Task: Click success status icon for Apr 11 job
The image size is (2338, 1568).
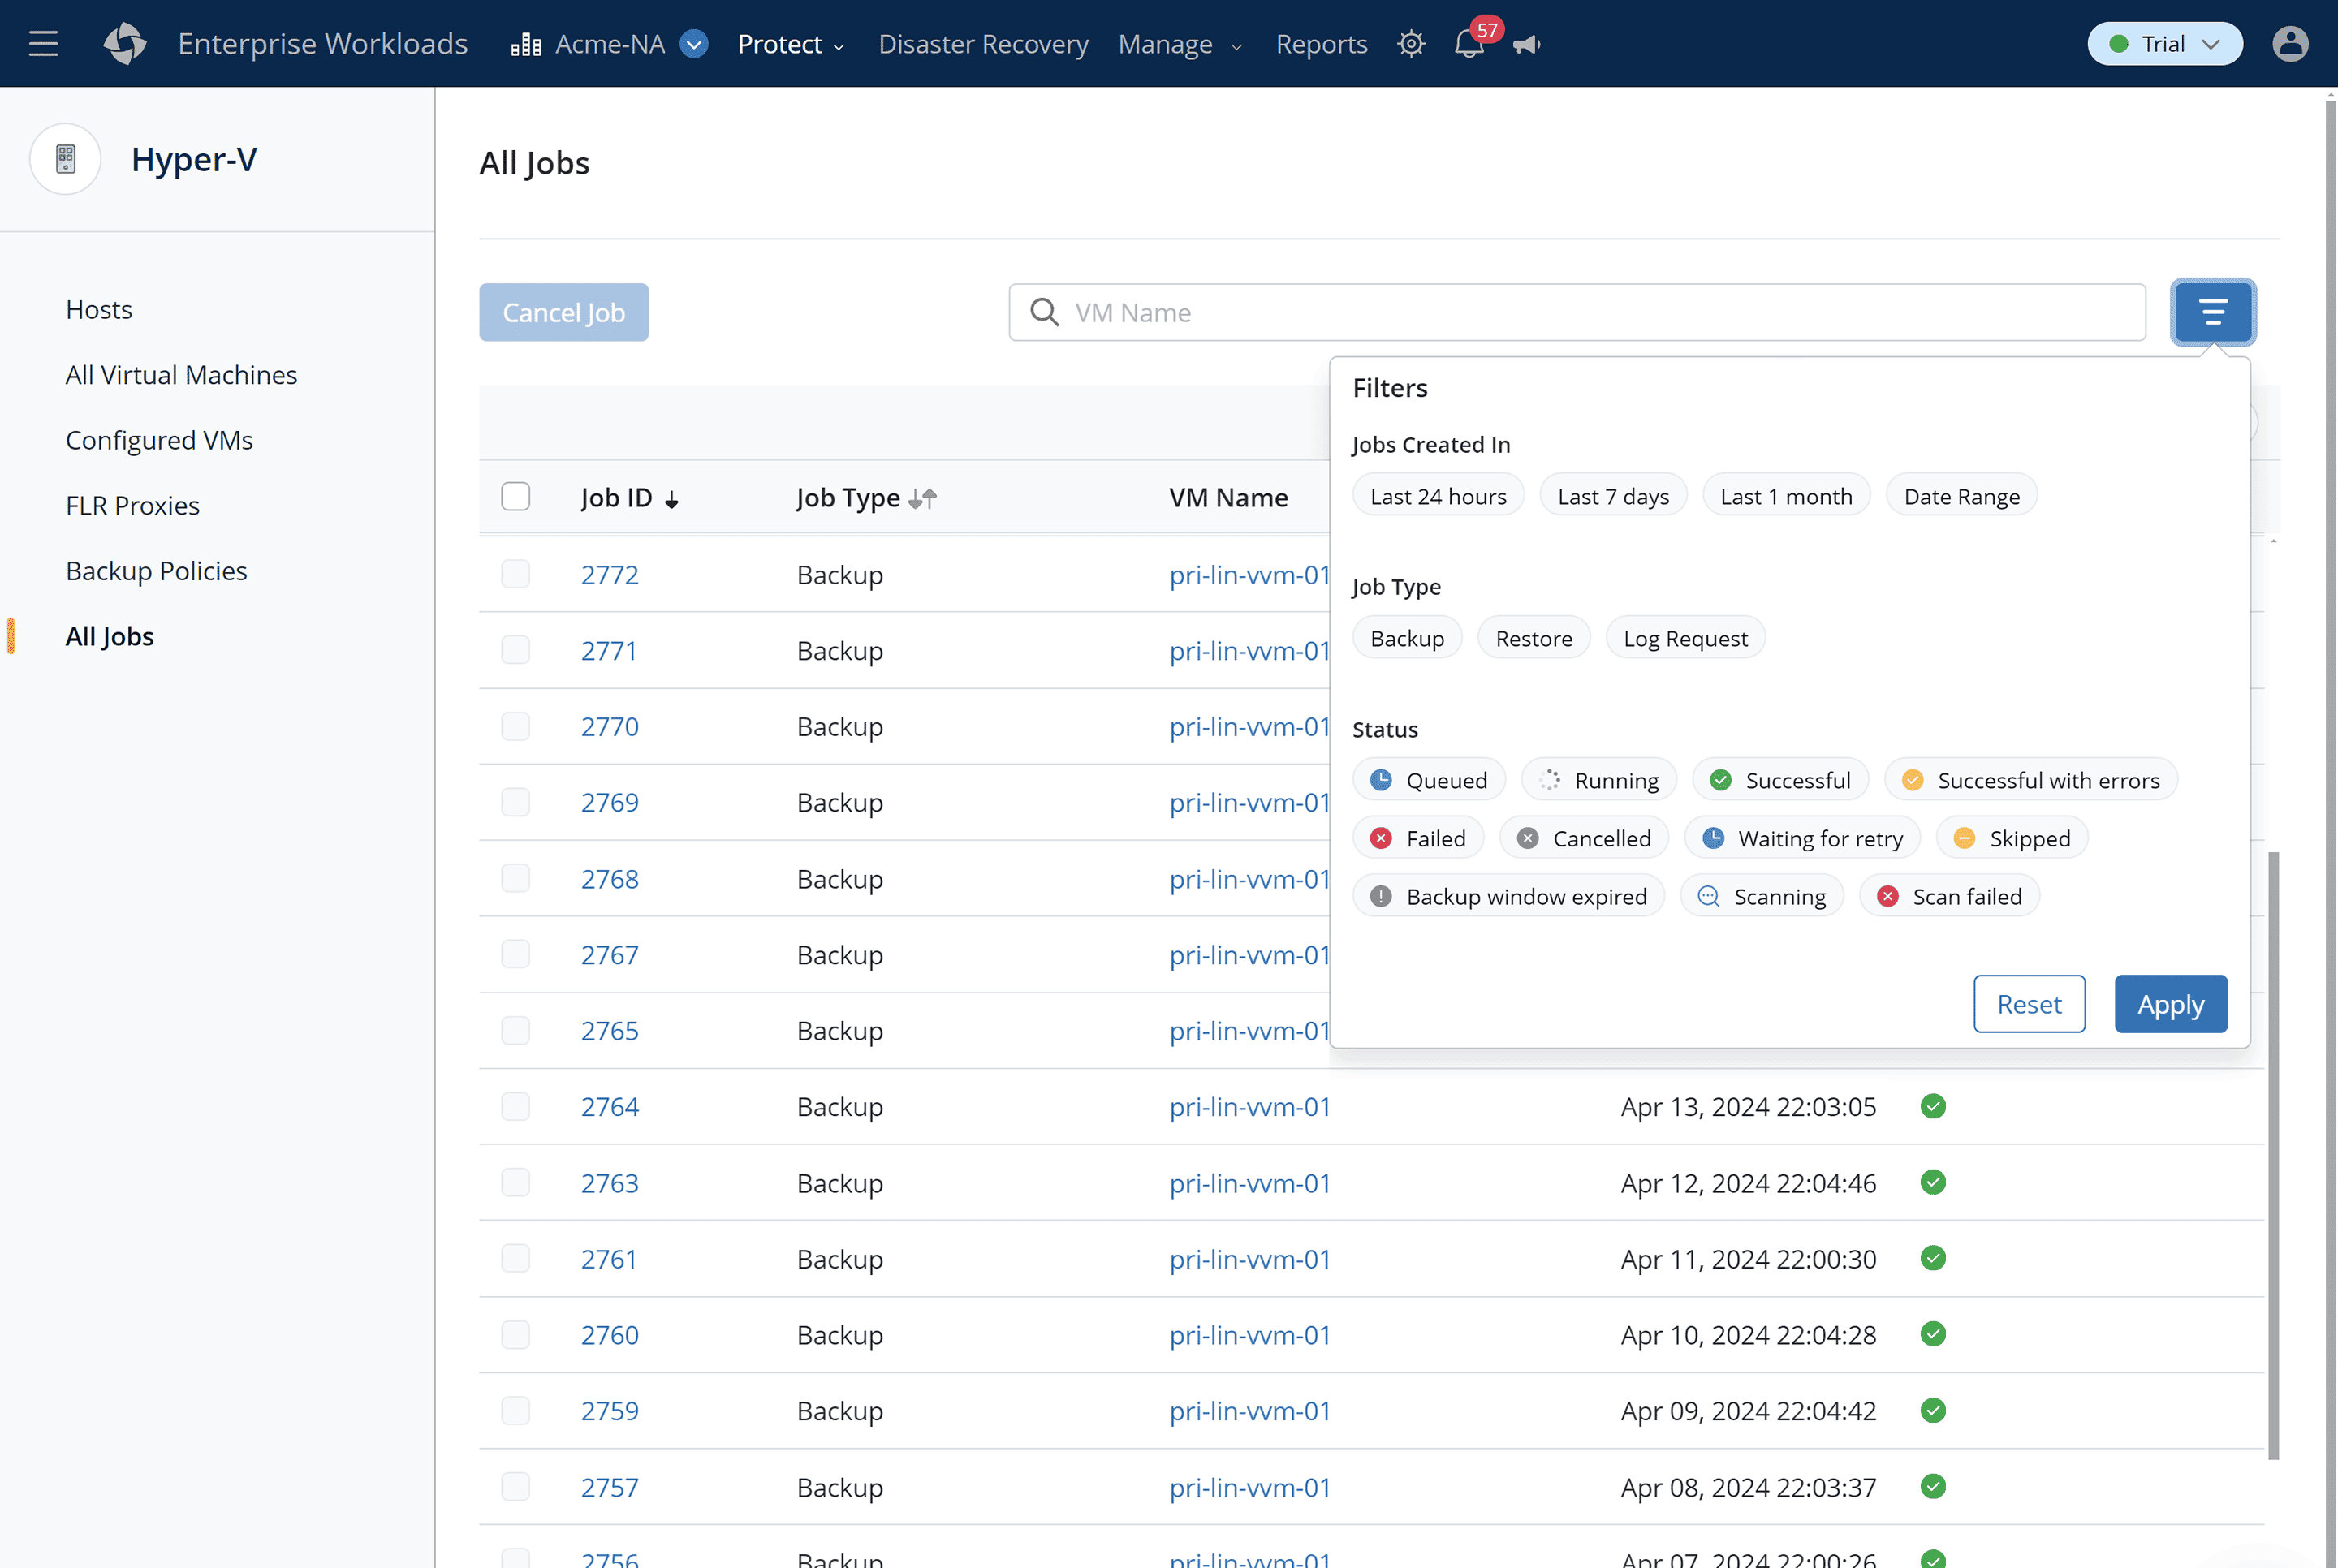Action: click(x=1933, y=1258)
